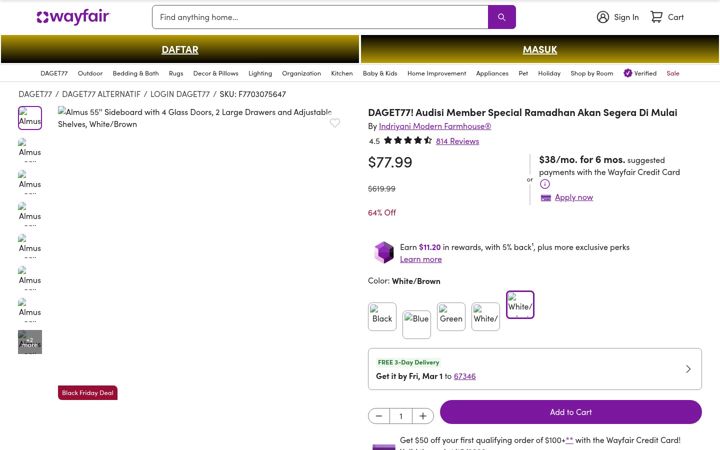
Task: Select the Black color swatch
Action: point(382,316)
